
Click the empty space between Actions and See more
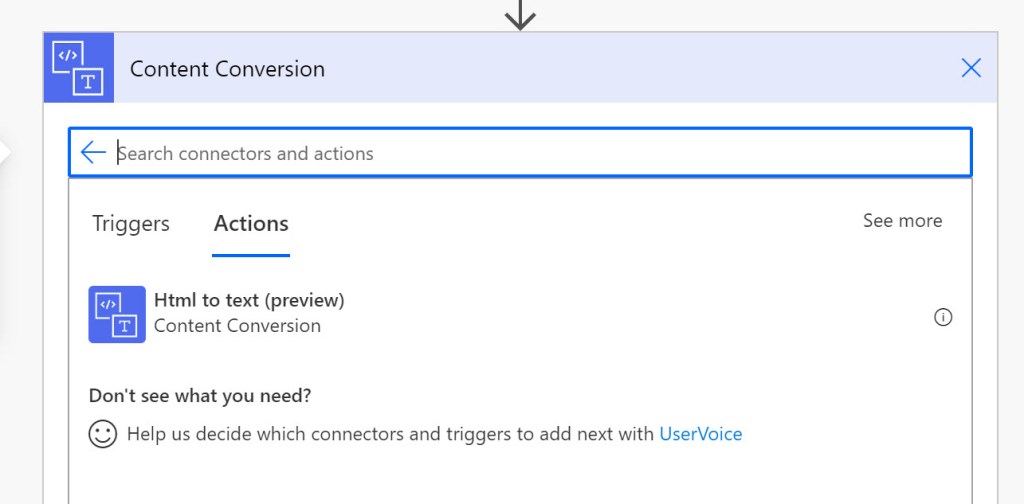click(575, 223)
